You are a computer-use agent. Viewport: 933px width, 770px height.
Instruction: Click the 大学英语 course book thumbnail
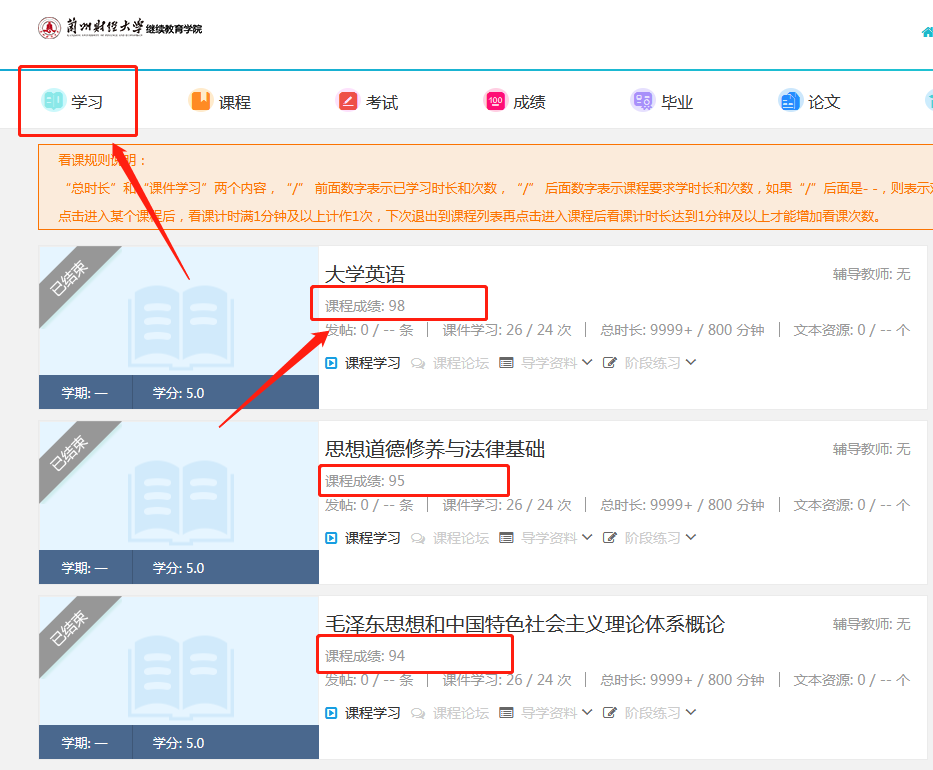[x=179, y=311]
